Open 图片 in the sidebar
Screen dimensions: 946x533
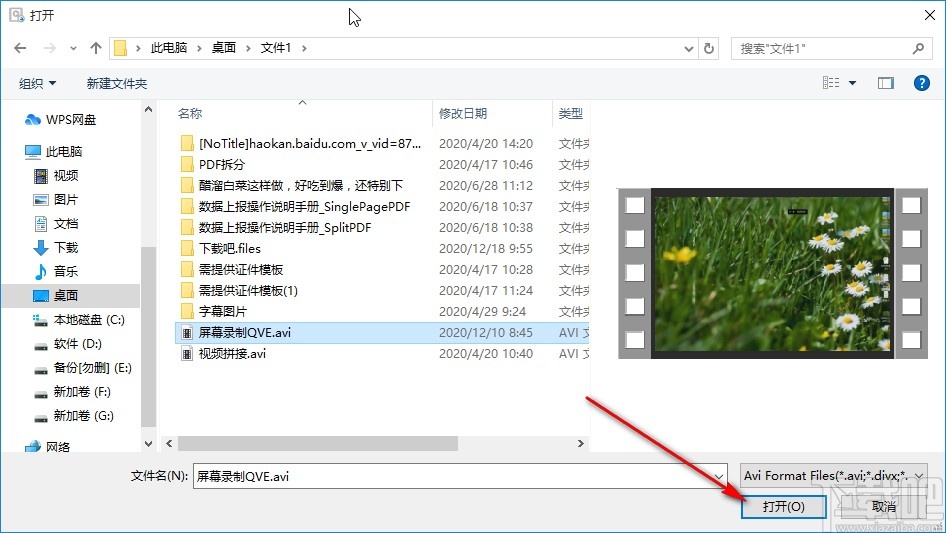tap(56, 199)
